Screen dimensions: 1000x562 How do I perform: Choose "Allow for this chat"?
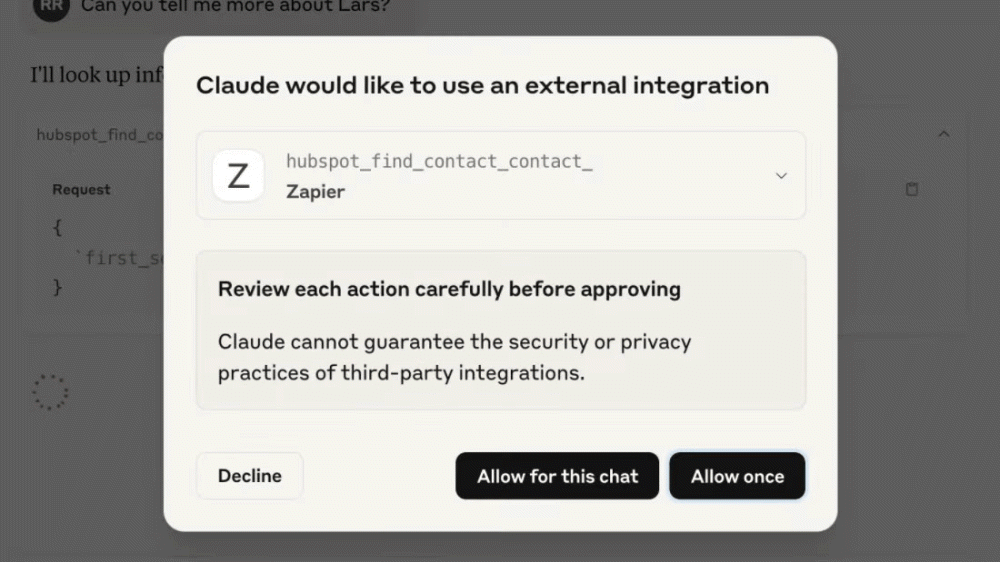tap(557, 476)
